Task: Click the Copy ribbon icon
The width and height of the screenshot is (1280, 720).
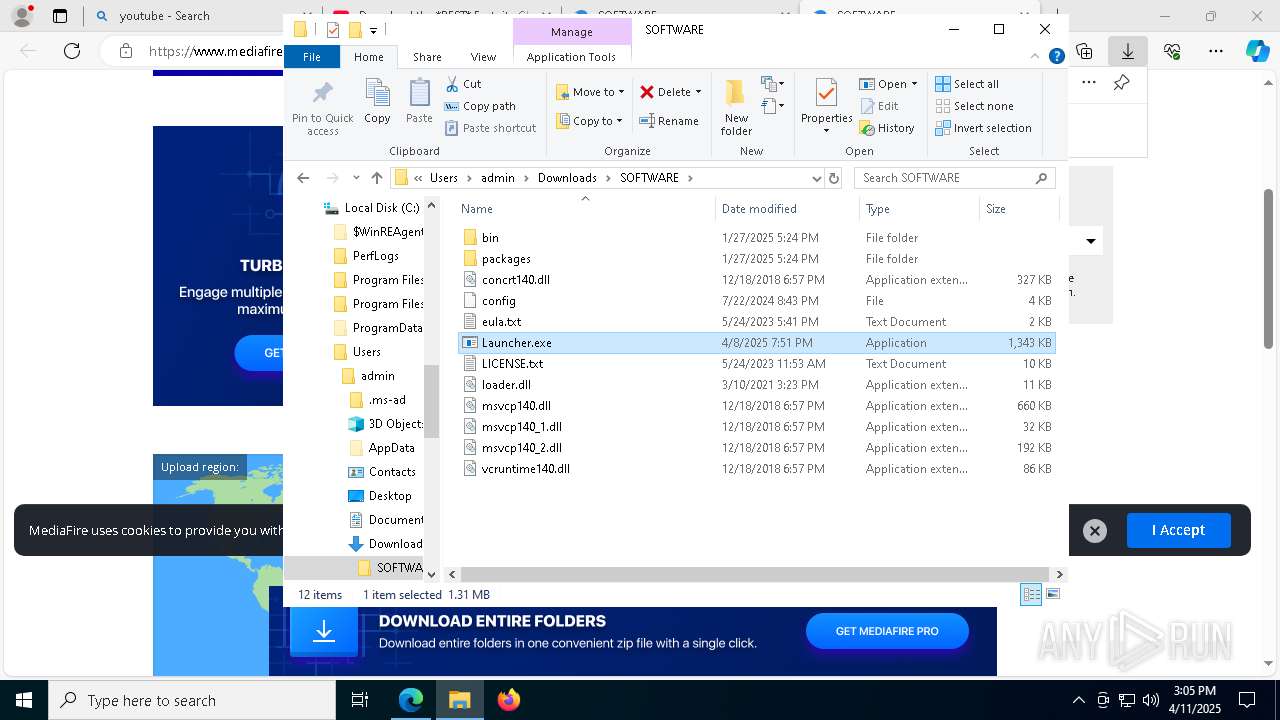Action: pos(377,101)
